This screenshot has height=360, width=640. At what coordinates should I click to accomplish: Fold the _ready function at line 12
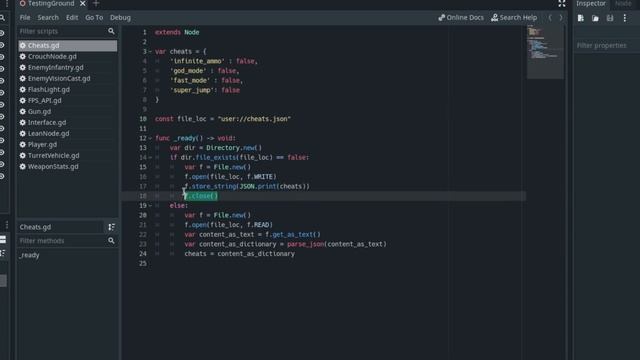point(150,138)
